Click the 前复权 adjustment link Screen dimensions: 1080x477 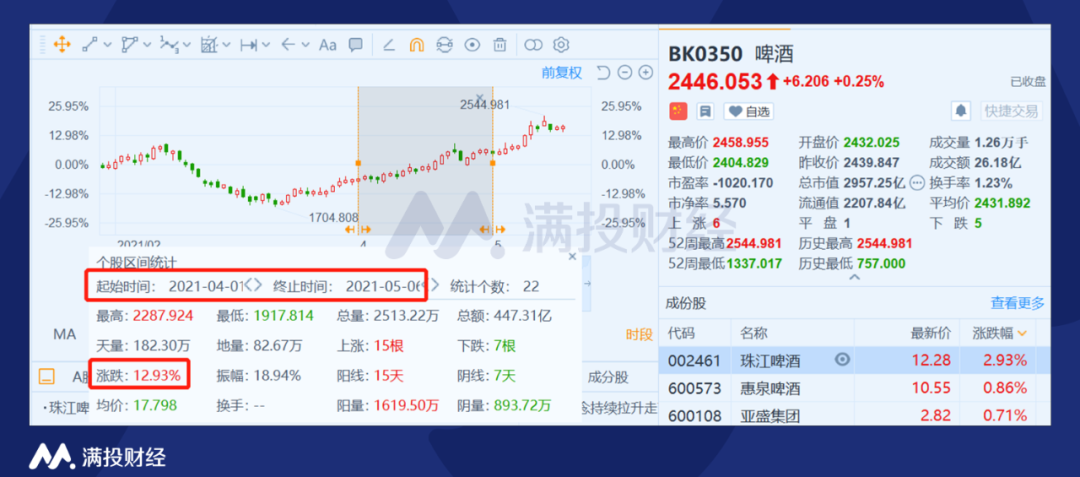point(562,73)
